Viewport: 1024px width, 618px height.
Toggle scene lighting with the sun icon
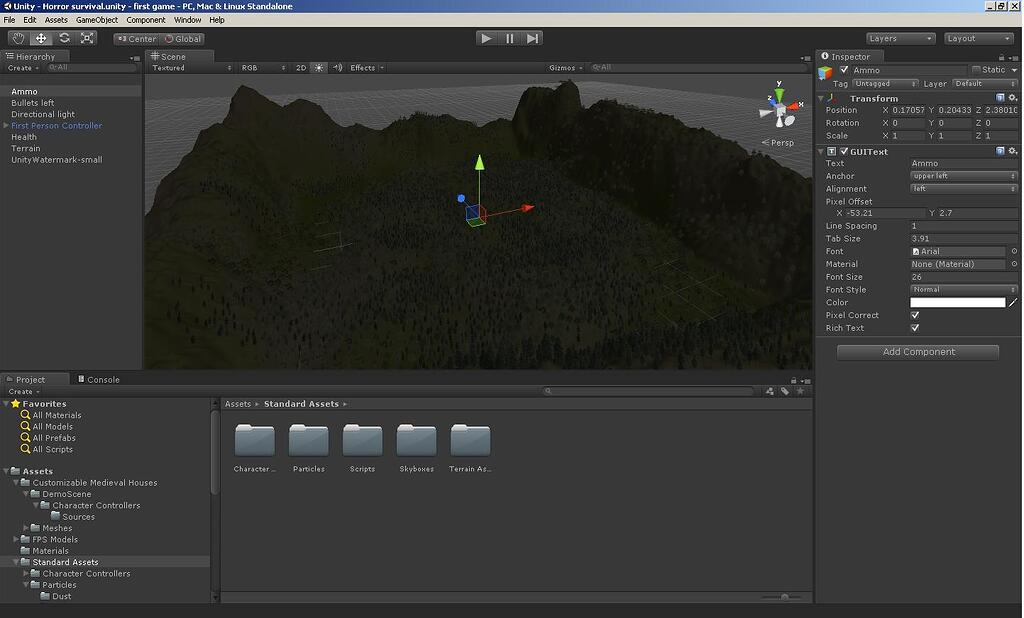pos(318,67)
